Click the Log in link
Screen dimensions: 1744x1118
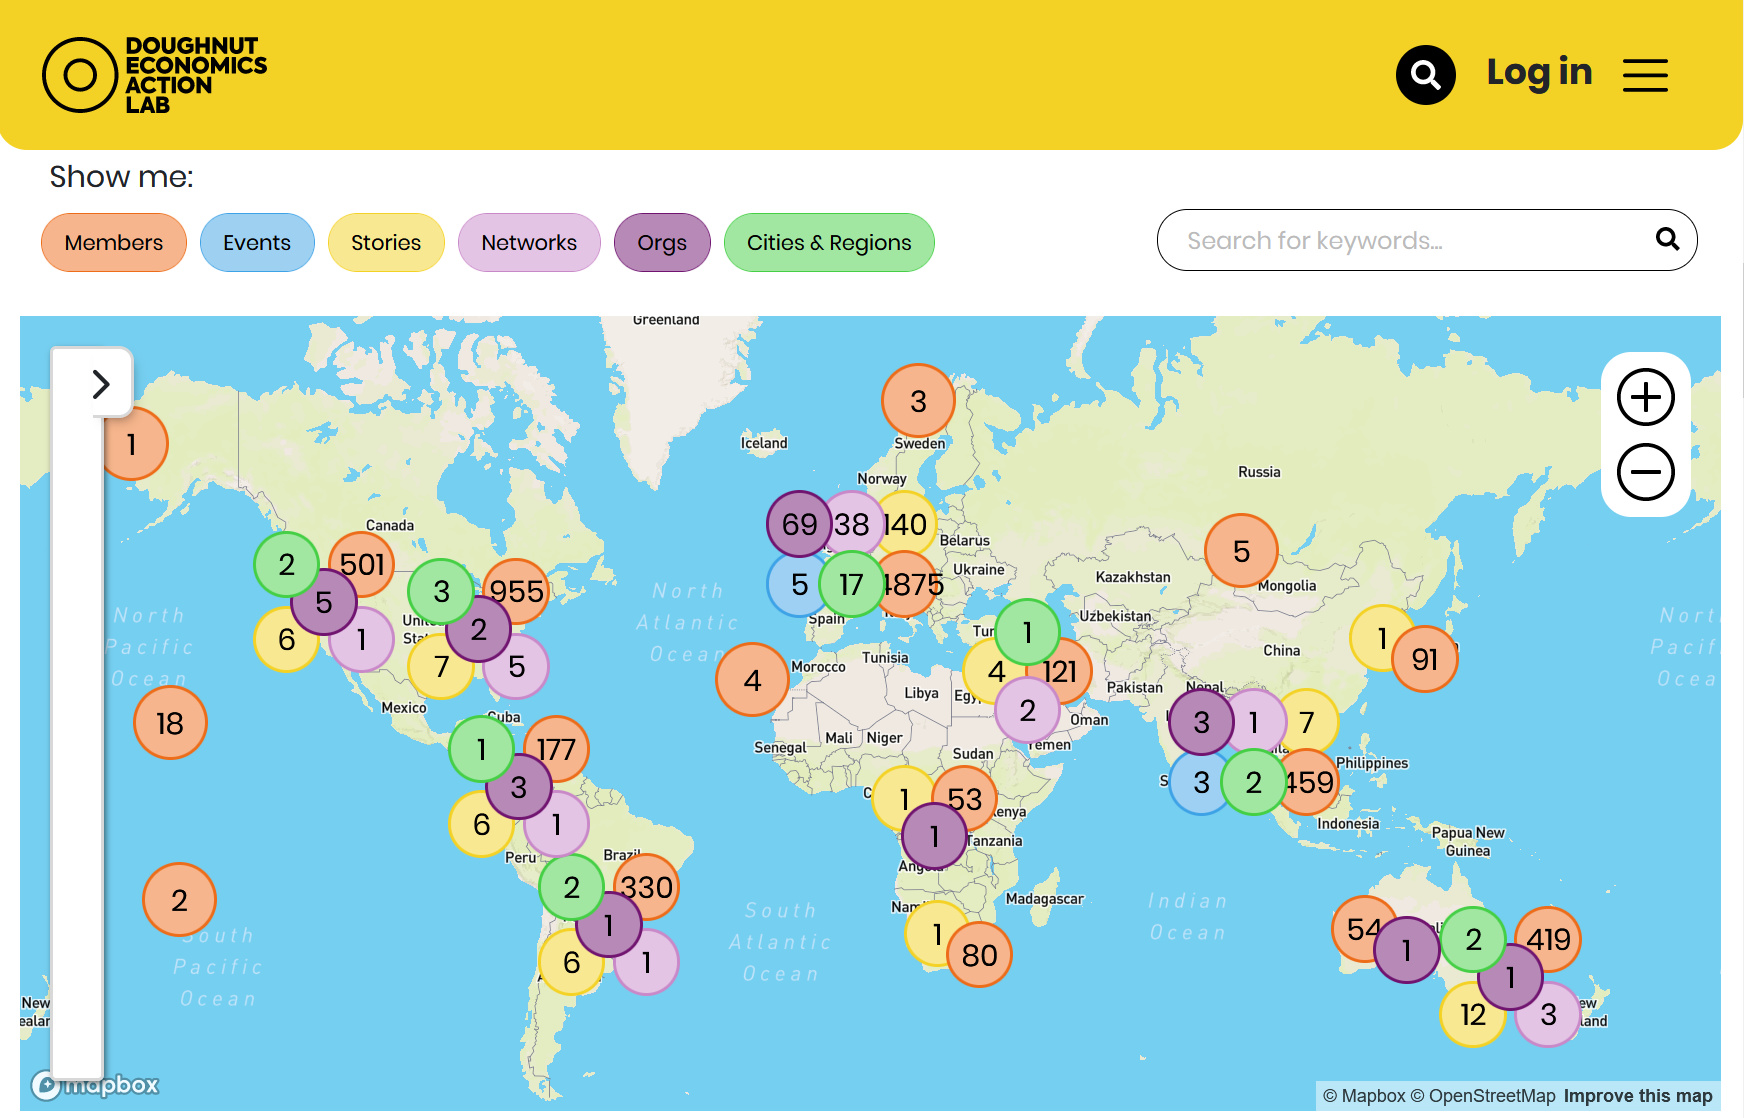click(x=1539, y=73)
